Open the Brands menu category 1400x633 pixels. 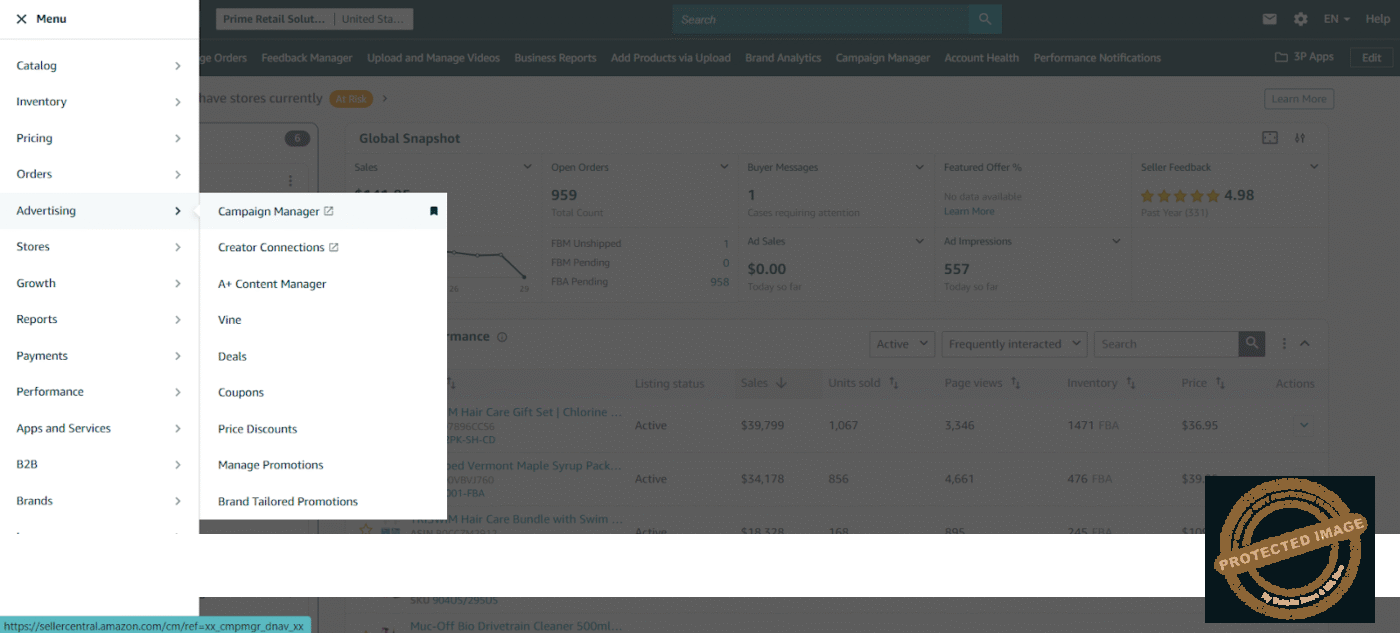[99, 501]
